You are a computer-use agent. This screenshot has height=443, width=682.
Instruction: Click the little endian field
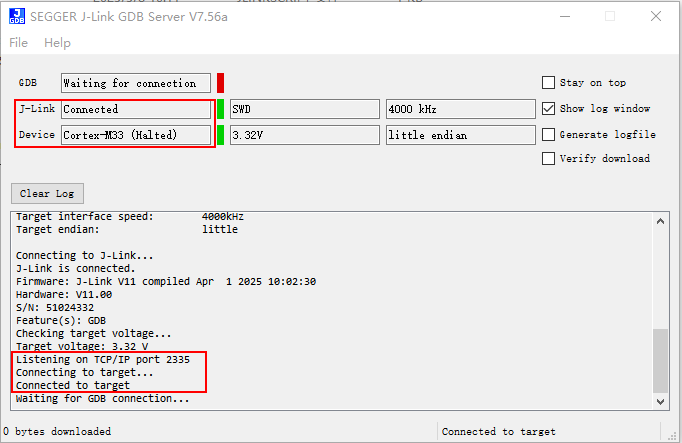pyautogui.click(x=459, y=135)
